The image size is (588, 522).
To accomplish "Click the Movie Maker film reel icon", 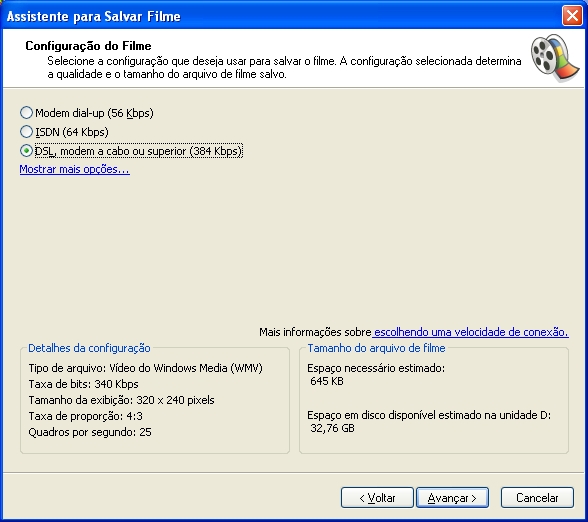I will coord(555,58).
